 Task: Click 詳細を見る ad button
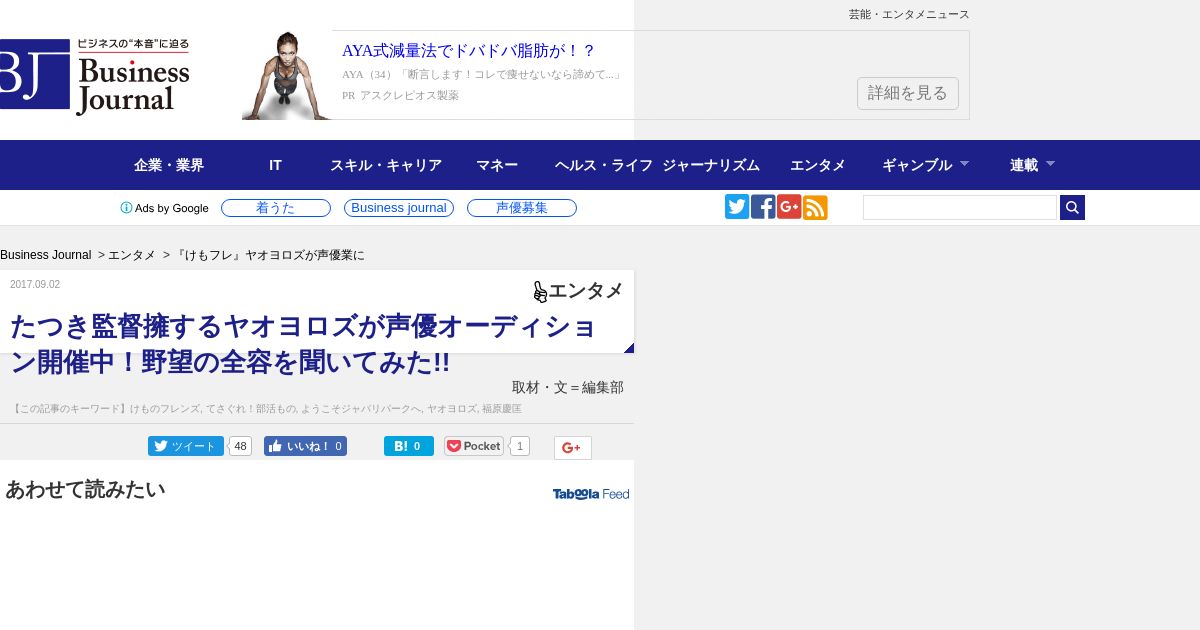pos(908,93)
